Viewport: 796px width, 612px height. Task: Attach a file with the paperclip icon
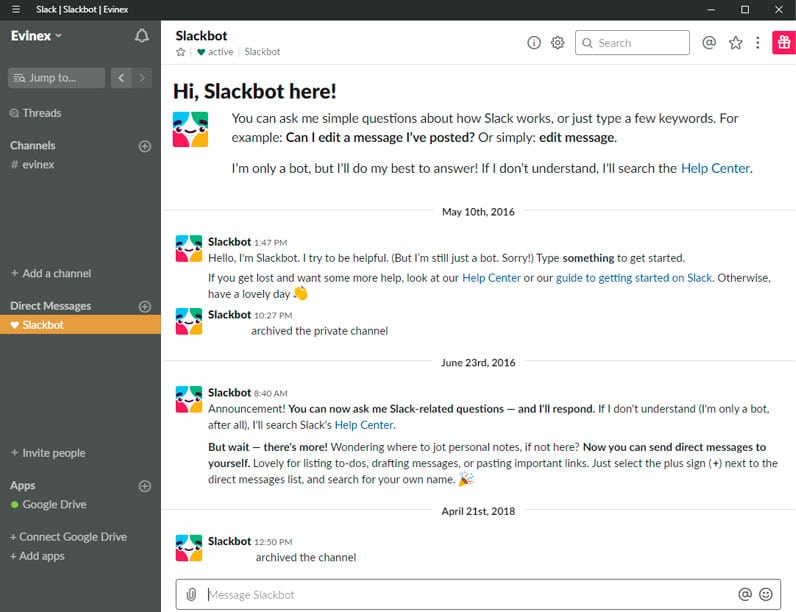pyautogui.click(x=191, y=594)
